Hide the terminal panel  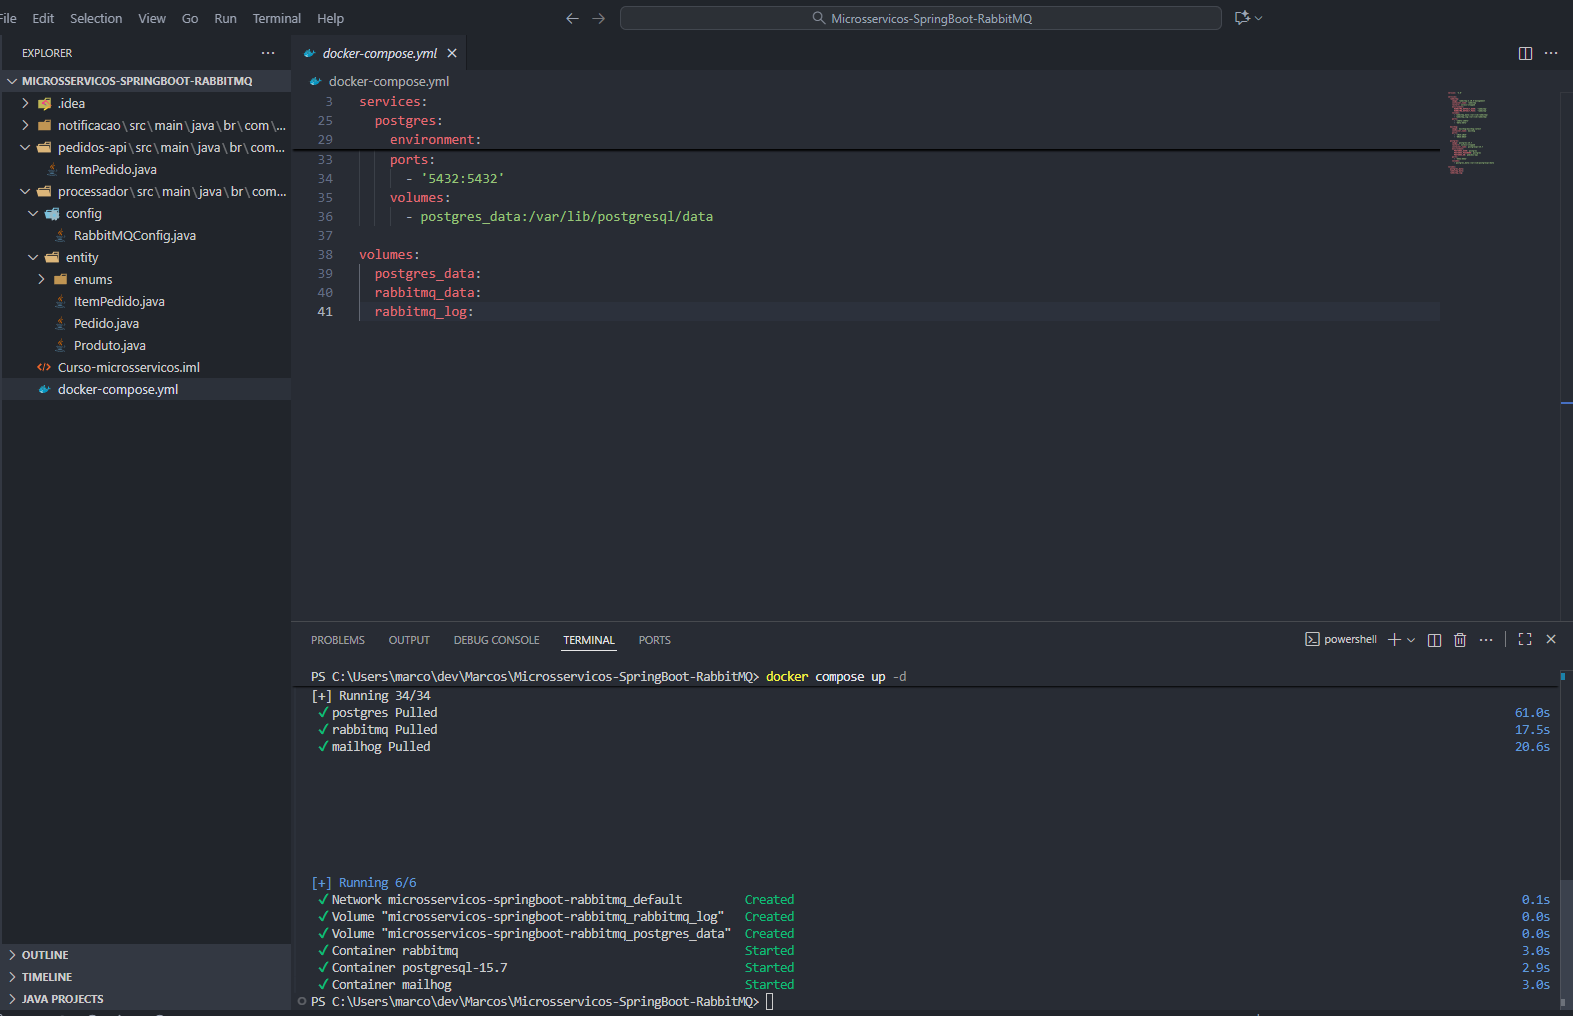(x=1551, y=639)
